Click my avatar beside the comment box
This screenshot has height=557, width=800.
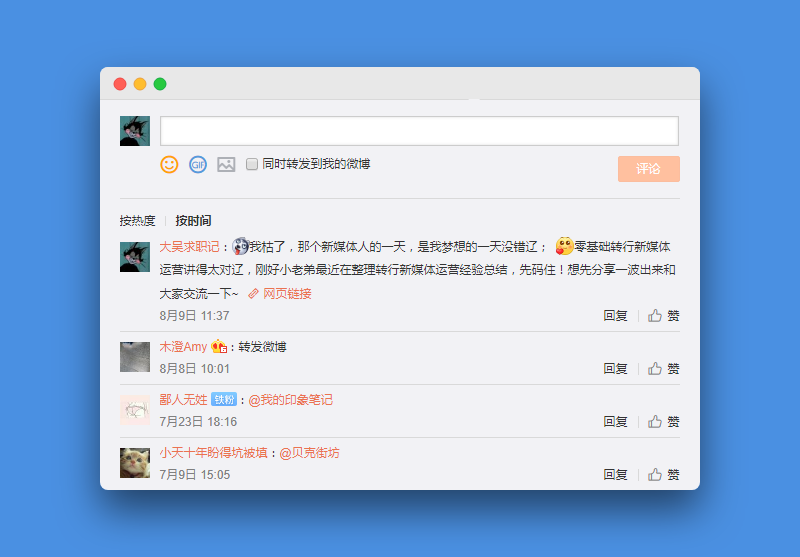point(135,131)
